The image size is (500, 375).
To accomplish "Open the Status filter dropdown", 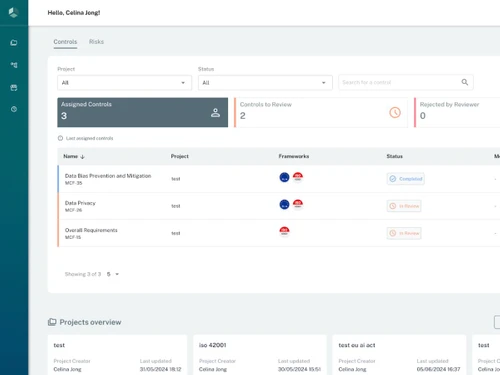I will [265, 83].
